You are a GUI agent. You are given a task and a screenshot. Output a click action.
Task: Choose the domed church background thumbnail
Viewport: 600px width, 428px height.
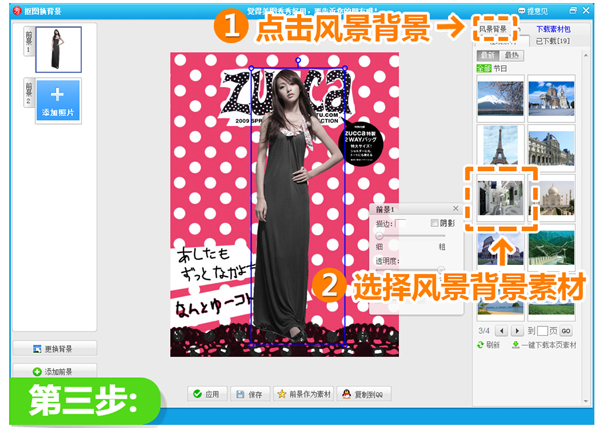click(551, 98)
